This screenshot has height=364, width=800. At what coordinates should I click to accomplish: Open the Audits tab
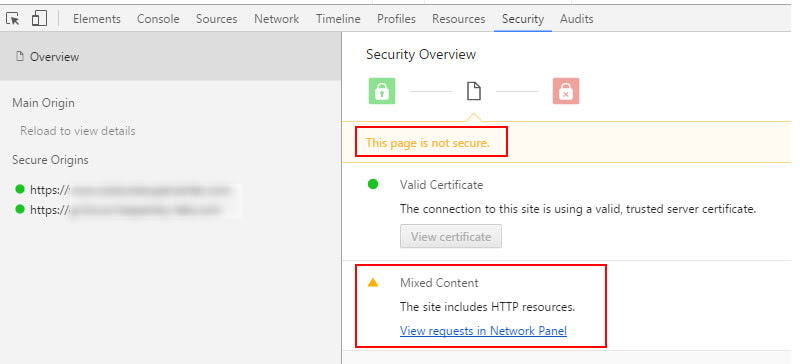click(x=577, y=19)
